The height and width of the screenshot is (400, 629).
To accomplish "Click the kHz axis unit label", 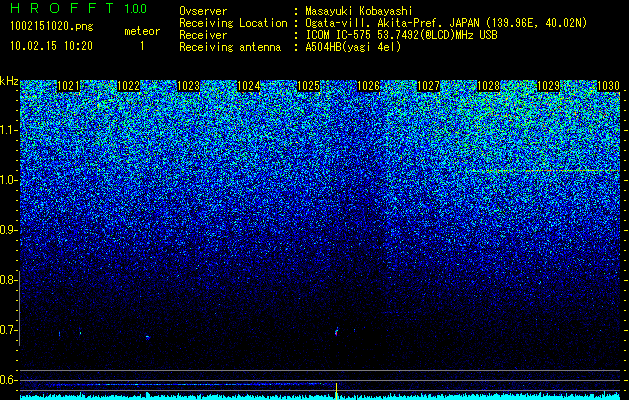I will (9, 81).
